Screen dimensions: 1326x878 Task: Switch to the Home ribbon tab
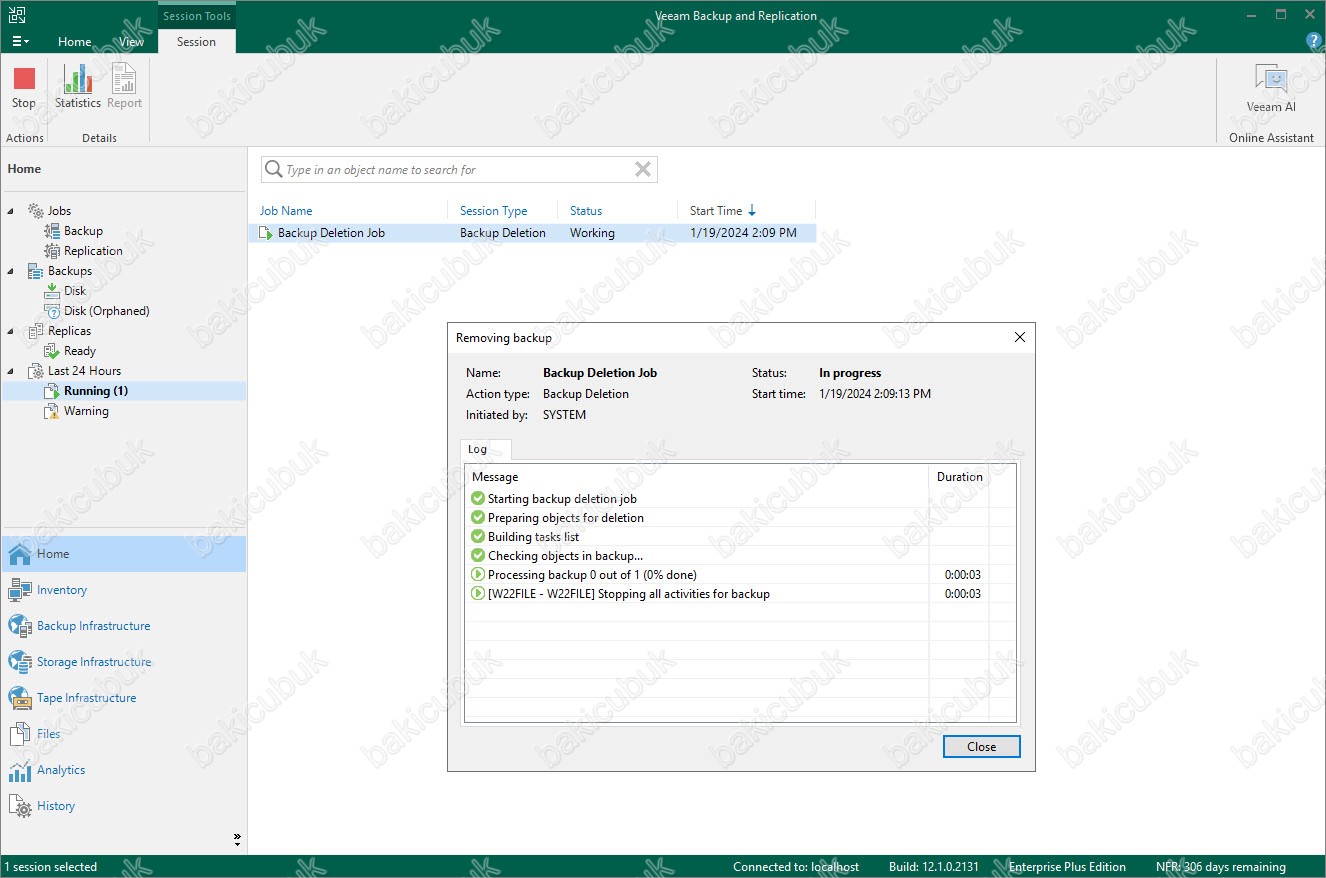coord(74,42)
